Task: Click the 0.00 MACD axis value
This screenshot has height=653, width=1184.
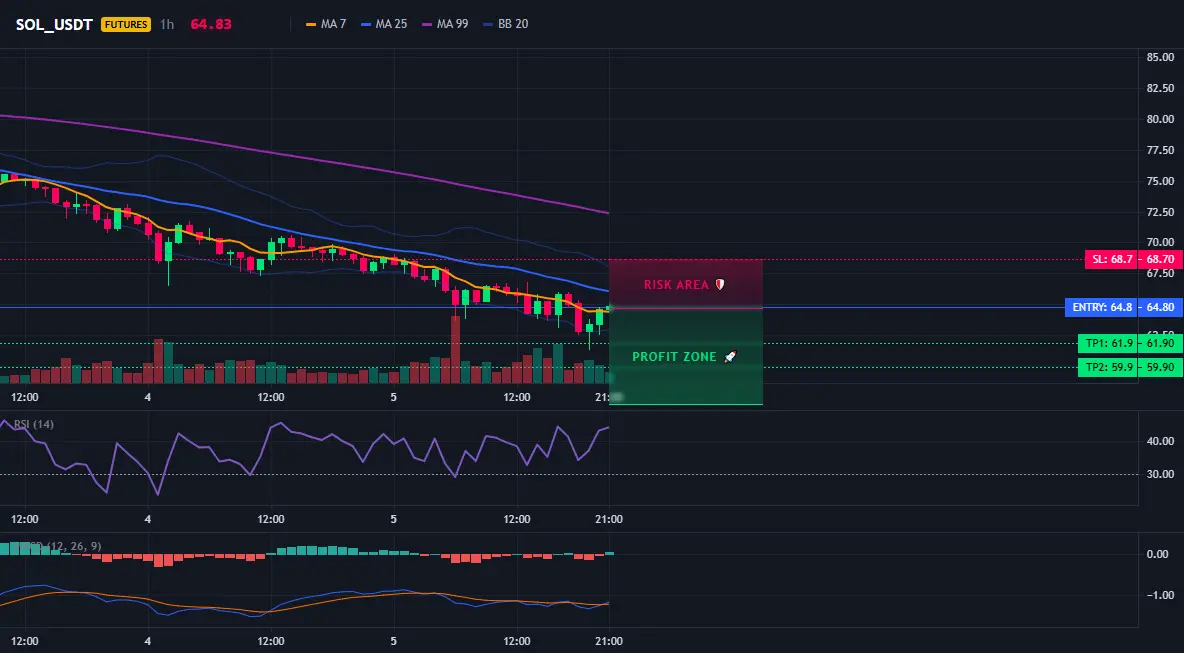Action: tap(1158, 554)
